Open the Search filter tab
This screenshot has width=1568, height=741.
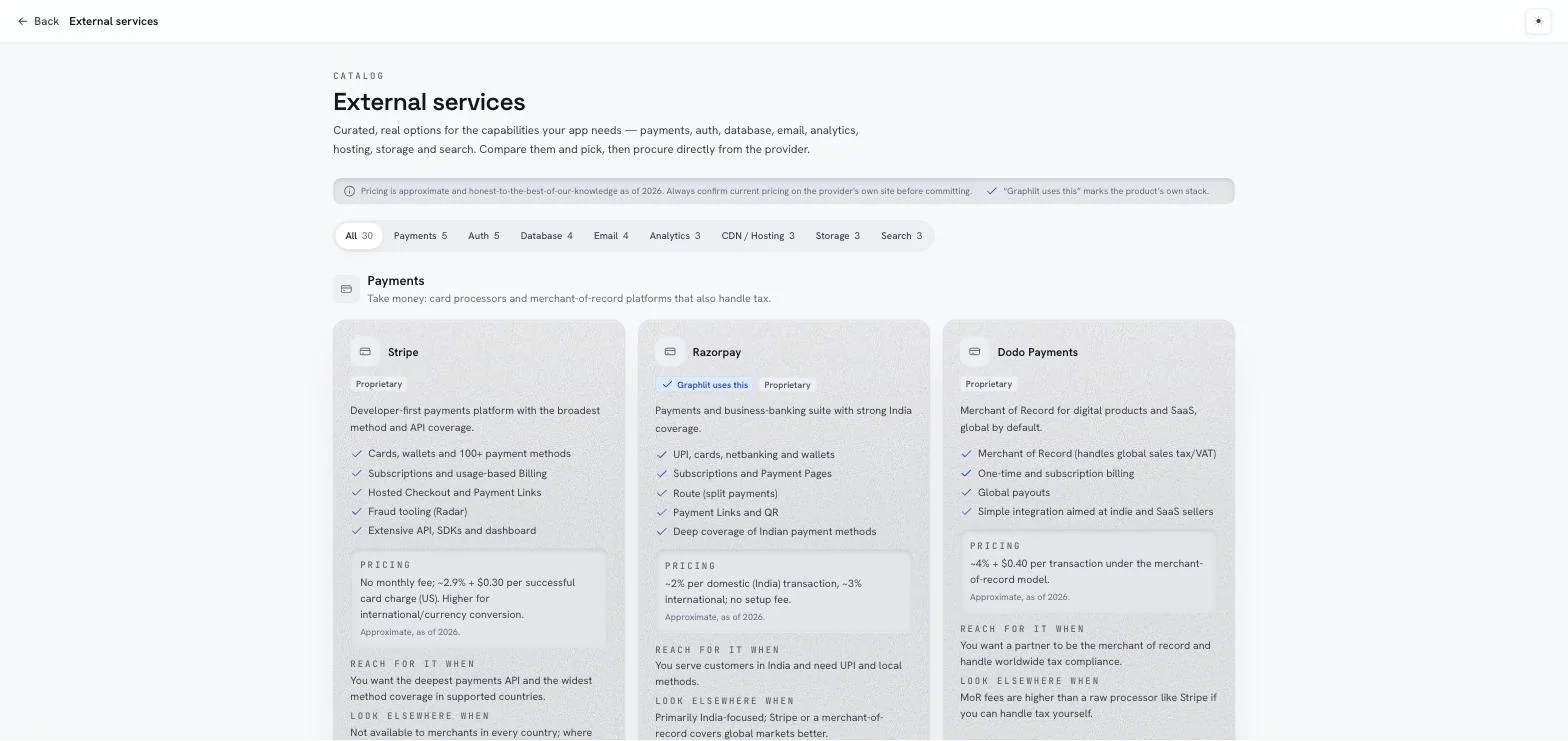click(902, 236)
